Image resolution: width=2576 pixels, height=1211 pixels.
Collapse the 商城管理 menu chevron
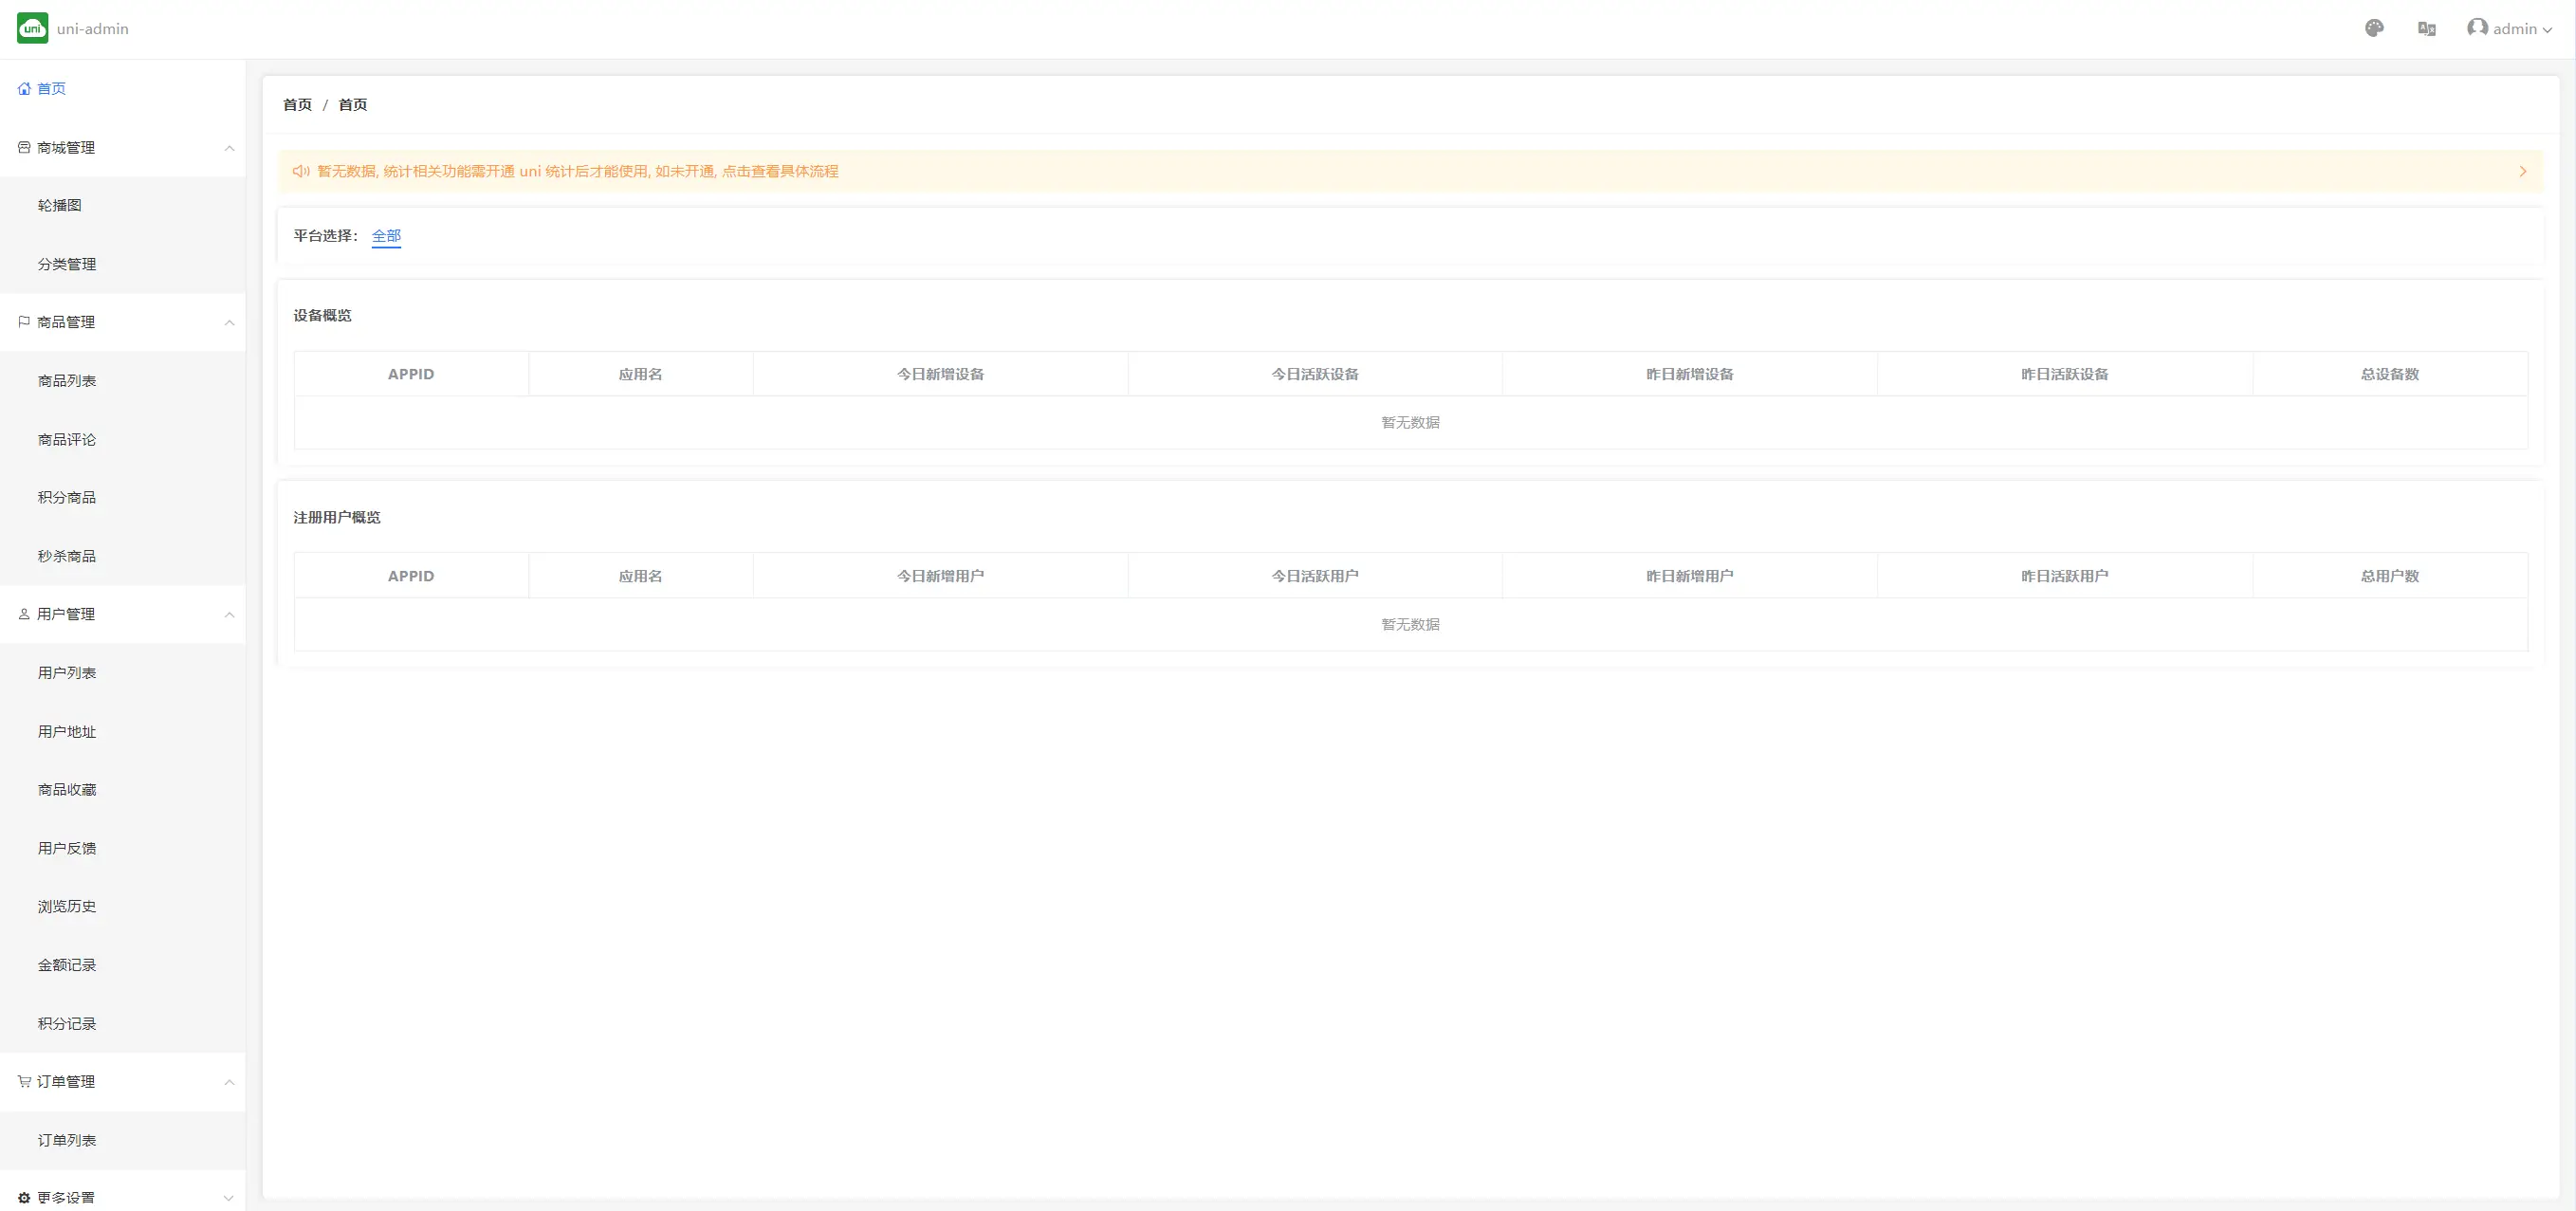229,148
